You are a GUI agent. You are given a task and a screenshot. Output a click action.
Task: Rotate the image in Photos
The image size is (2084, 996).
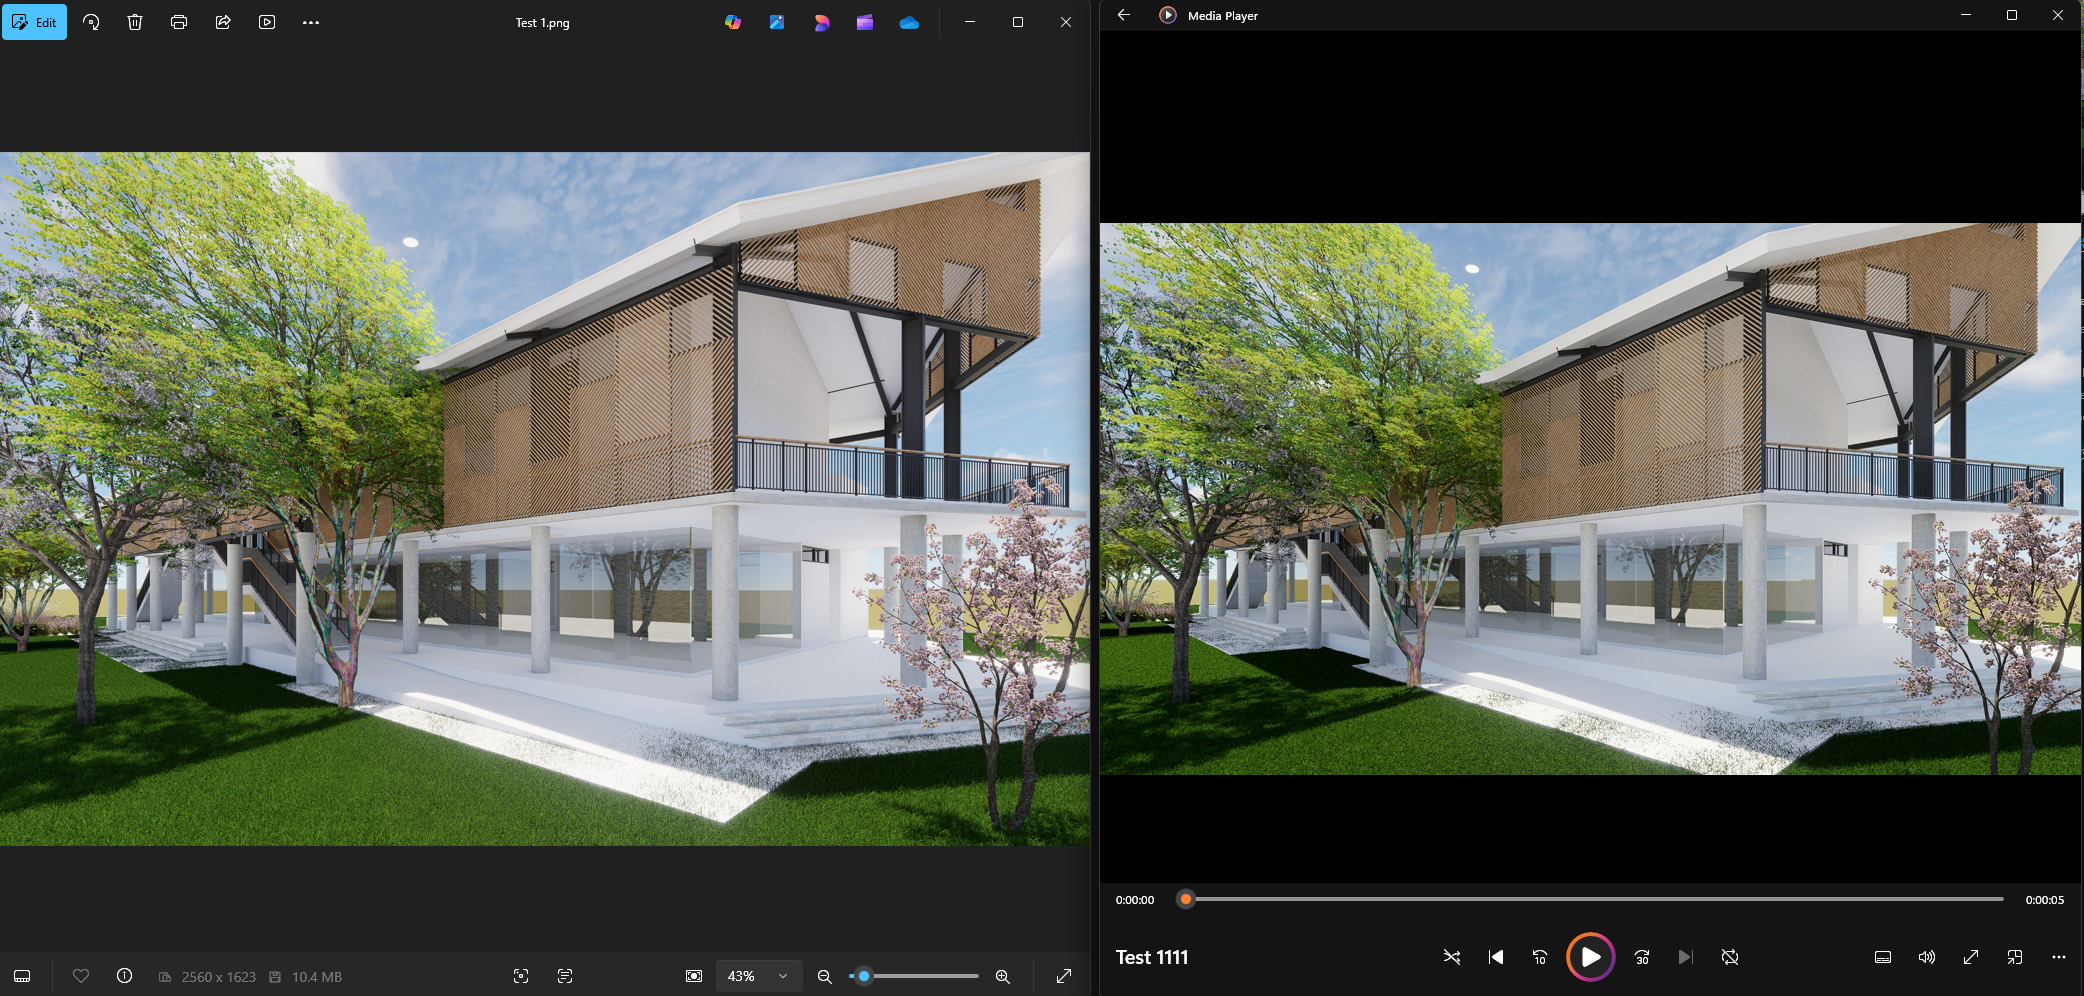click(x=91, y=22)
